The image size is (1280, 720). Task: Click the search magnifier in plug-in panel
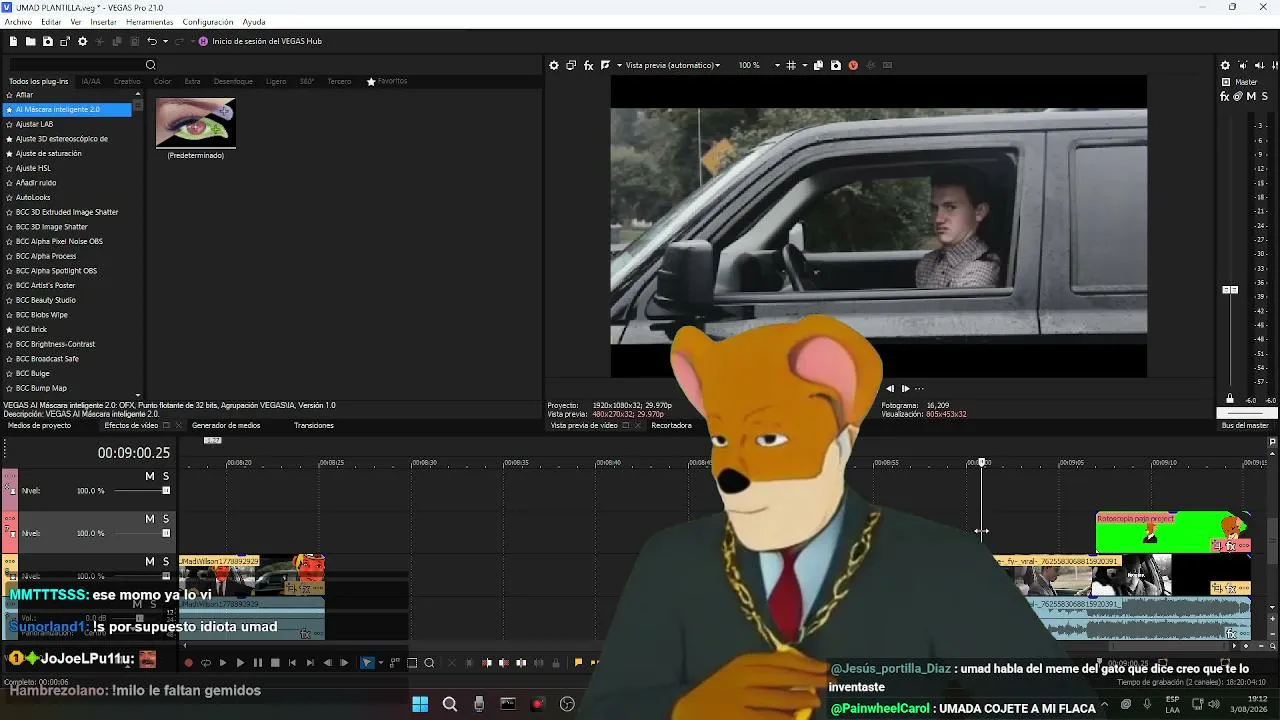tap(151, 65)
